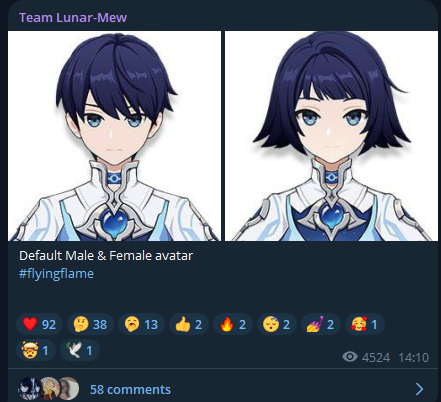Click the 14:10 message timestamp

(413, 357)
